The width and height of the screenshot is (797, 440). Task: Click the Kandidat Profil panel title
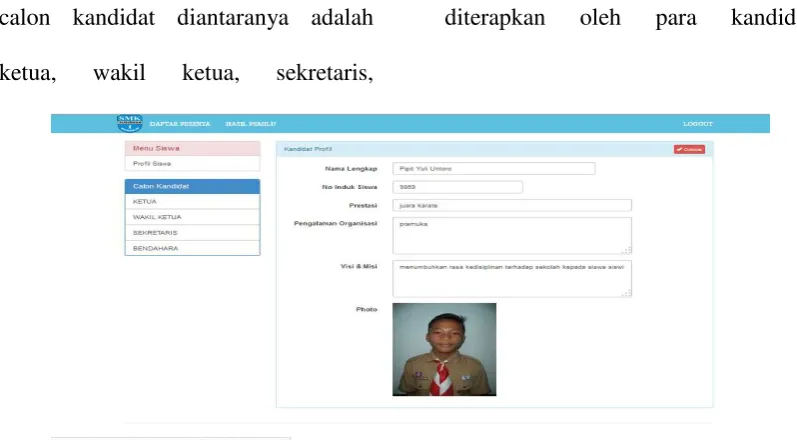[x=308, y=149]
